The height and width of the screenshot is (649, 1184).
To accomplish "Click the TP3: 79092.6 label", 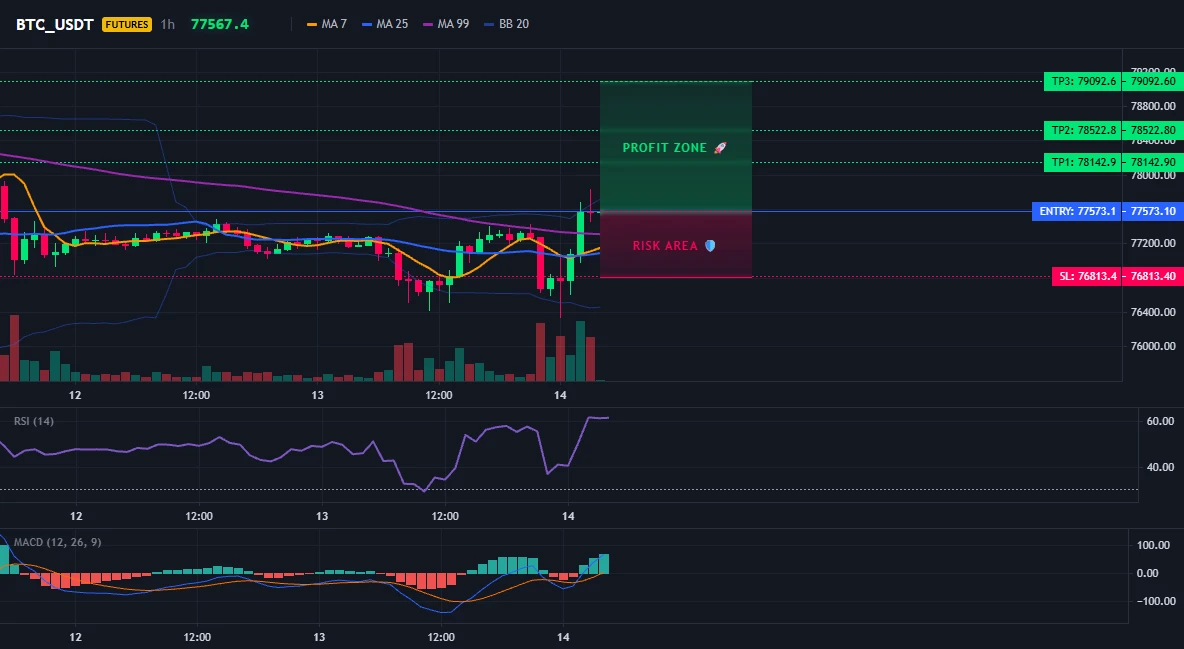I will coord(1083,81).
